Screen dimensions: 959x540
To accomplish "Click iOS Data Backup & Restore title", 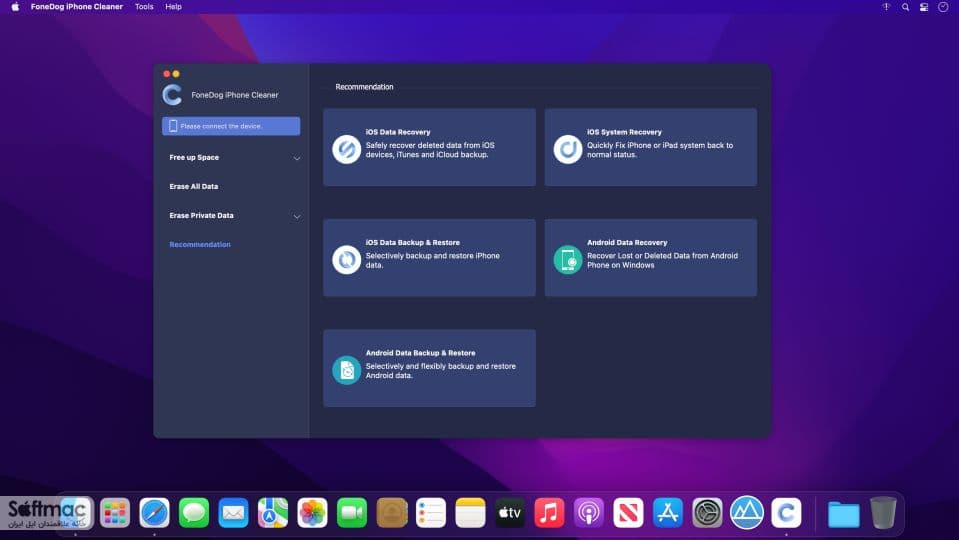I will [413, 243].
